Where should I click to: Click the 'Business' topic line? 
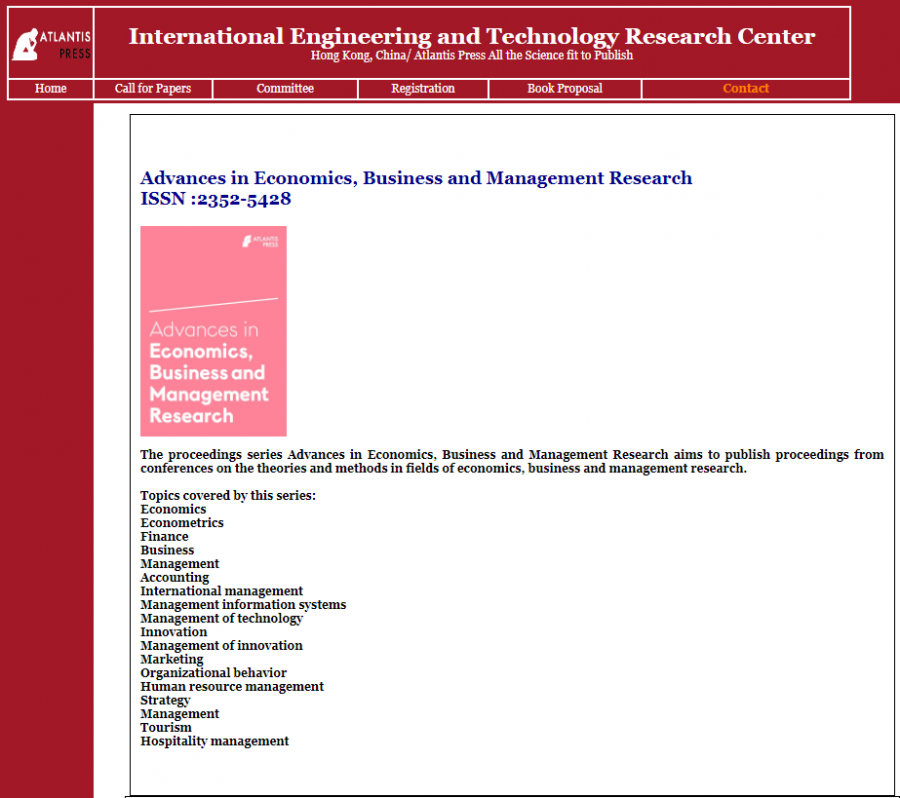[x=167, y=550]
